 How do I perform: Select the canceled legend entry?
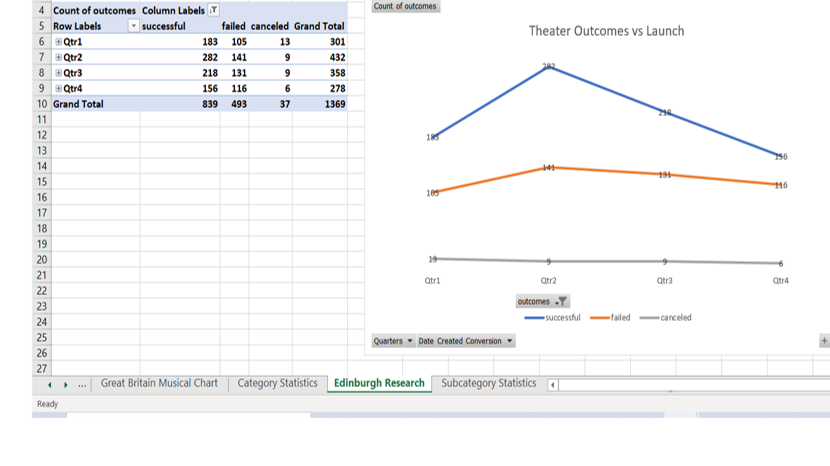665,318
